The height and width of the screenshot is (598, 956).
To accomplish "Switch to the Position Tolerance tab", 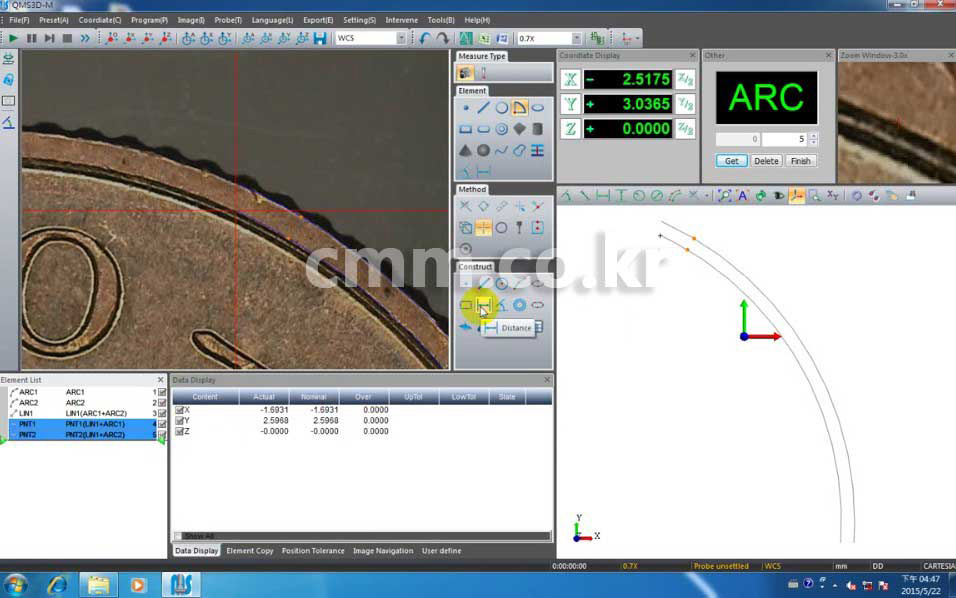I will coord(313,550).
